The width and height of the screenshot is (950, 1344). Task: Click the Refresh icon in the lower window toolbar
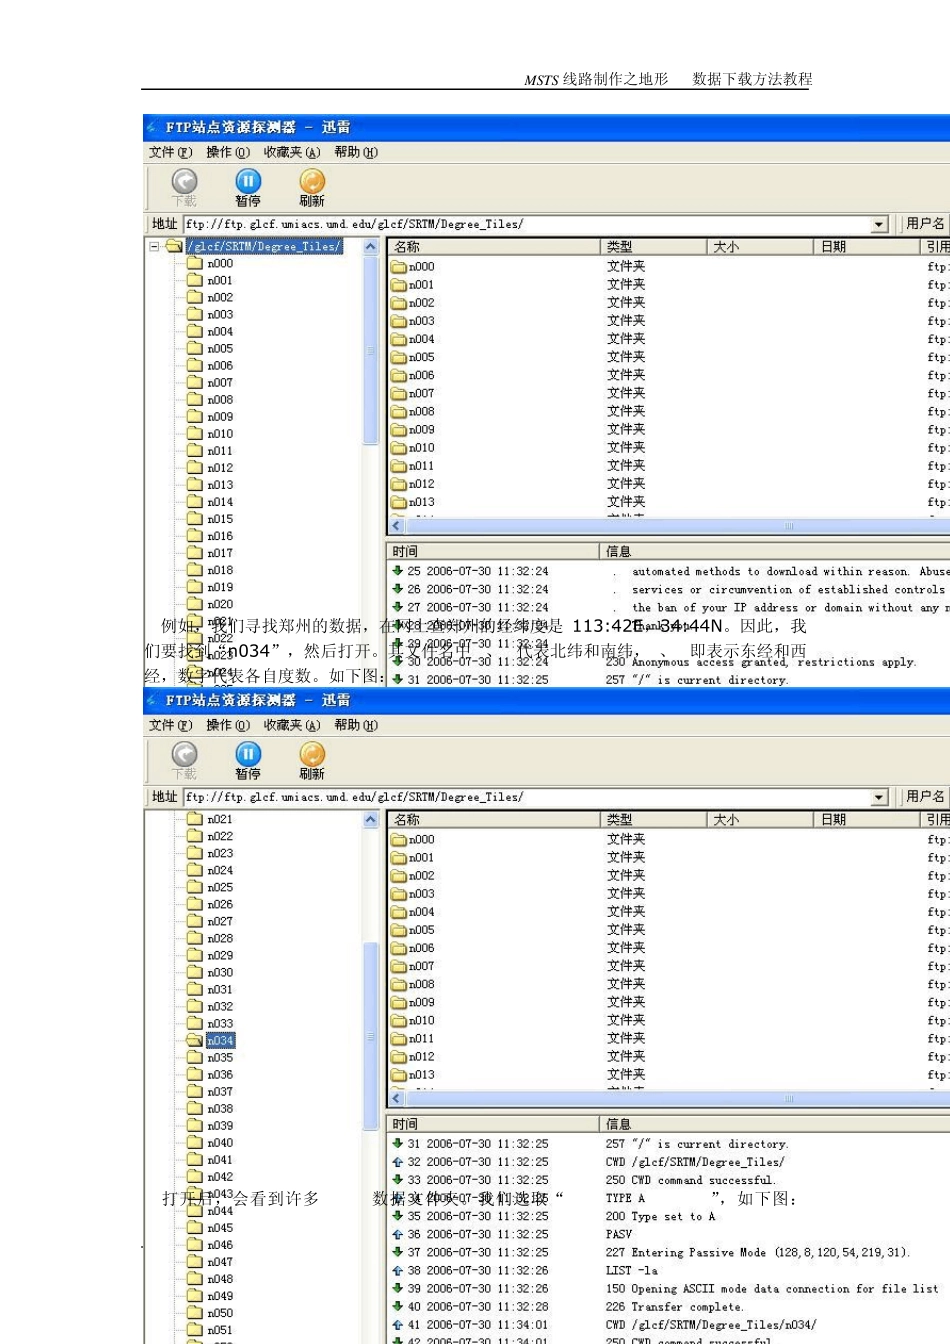tap(312, 754)
